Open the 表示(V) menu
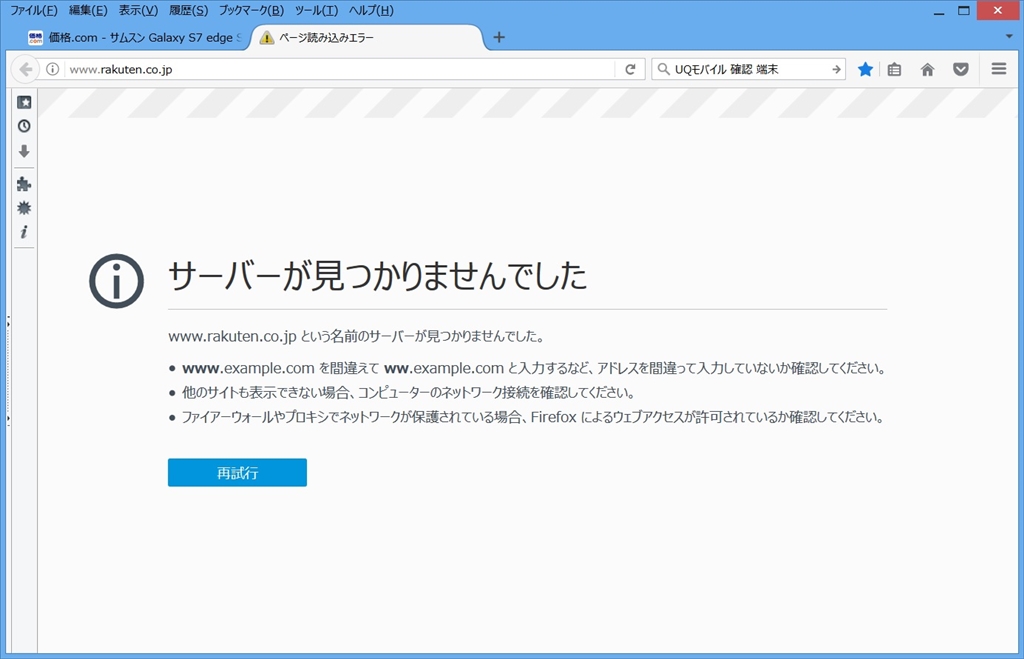Screen dimensions: 1024x659 [x=138, y=10]
